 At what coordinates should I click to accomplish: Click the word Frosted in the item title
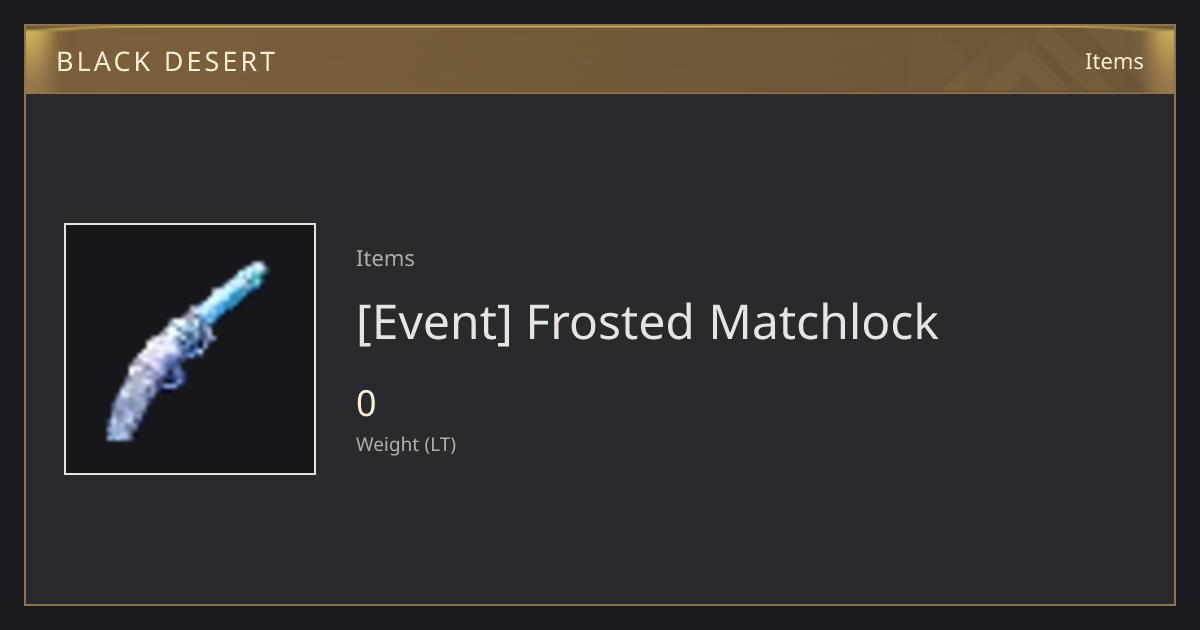[610, 322]
